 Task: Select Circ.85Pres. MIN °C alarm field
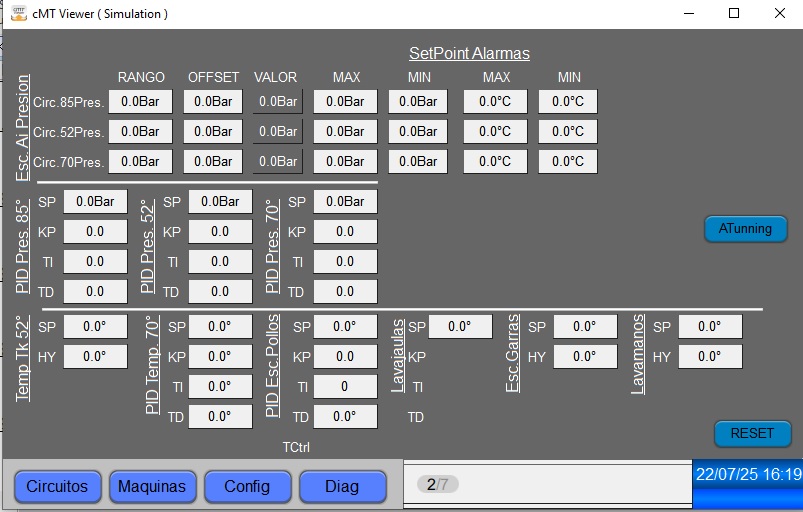568,101
